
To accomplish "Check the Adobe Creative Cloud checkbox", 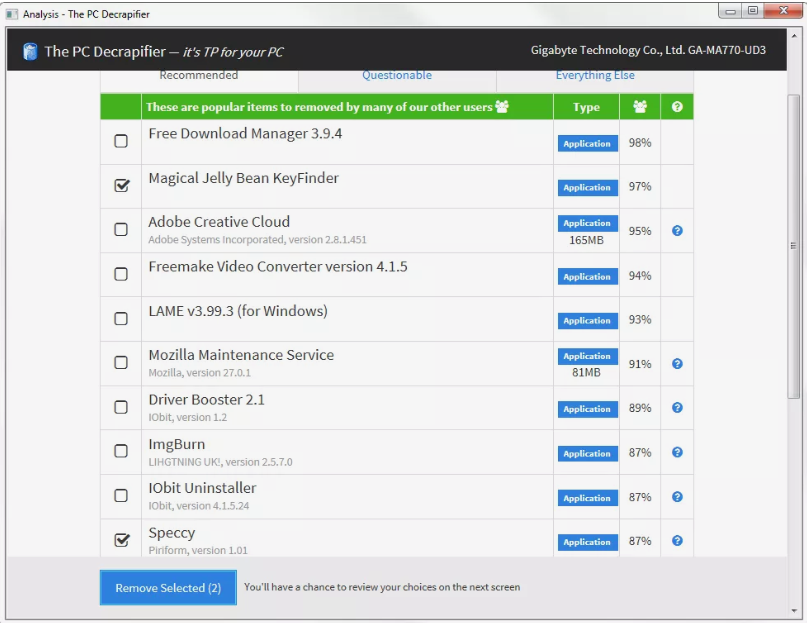I will (121, 229).
